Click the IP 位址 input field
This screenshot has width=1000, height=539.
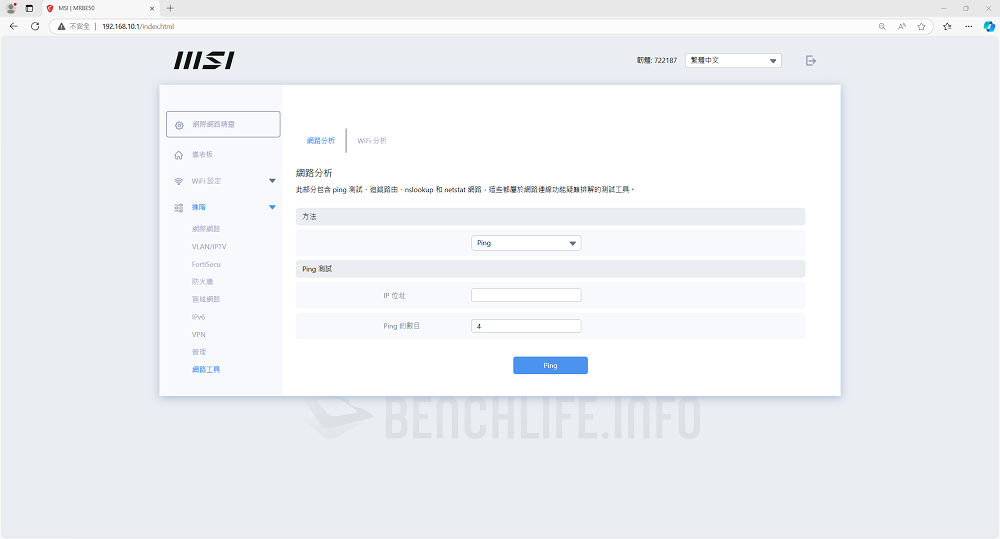point(526,295)
